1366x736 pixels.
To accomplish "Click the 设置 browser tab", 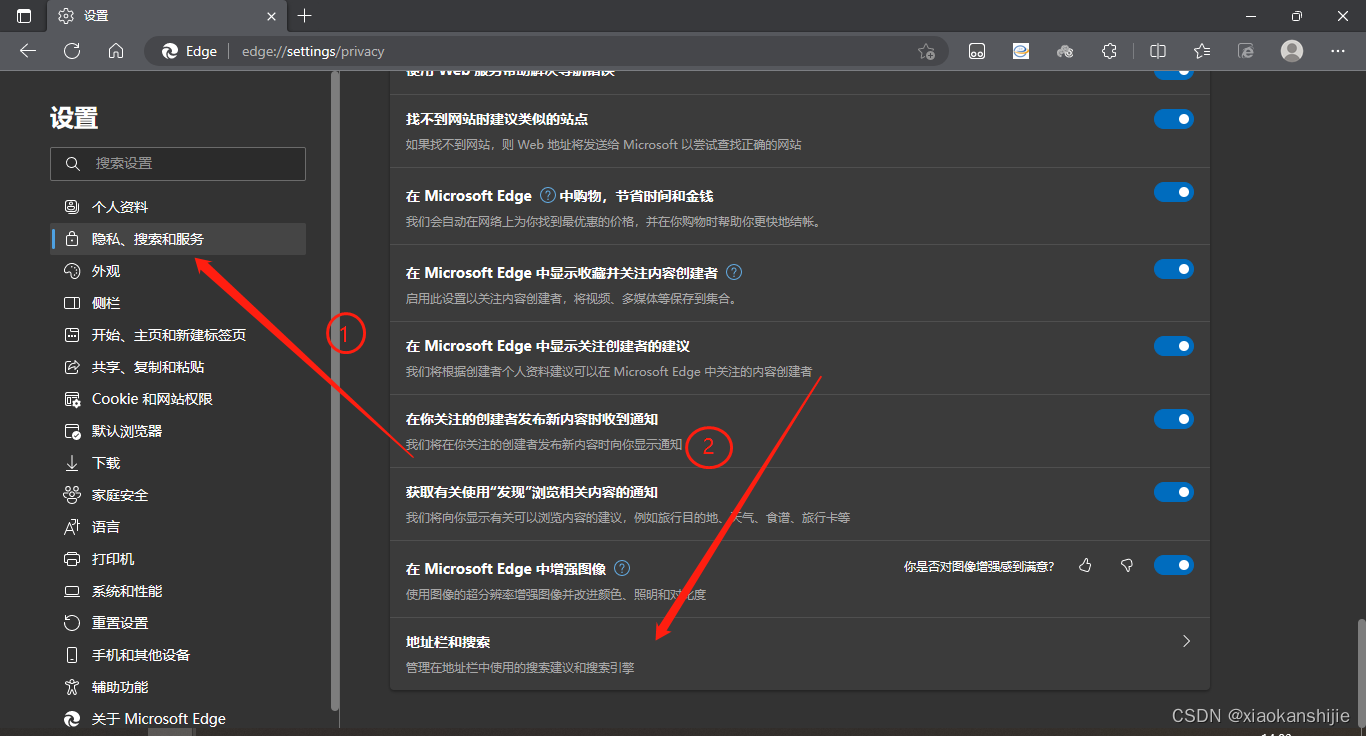I will (166, 16).
